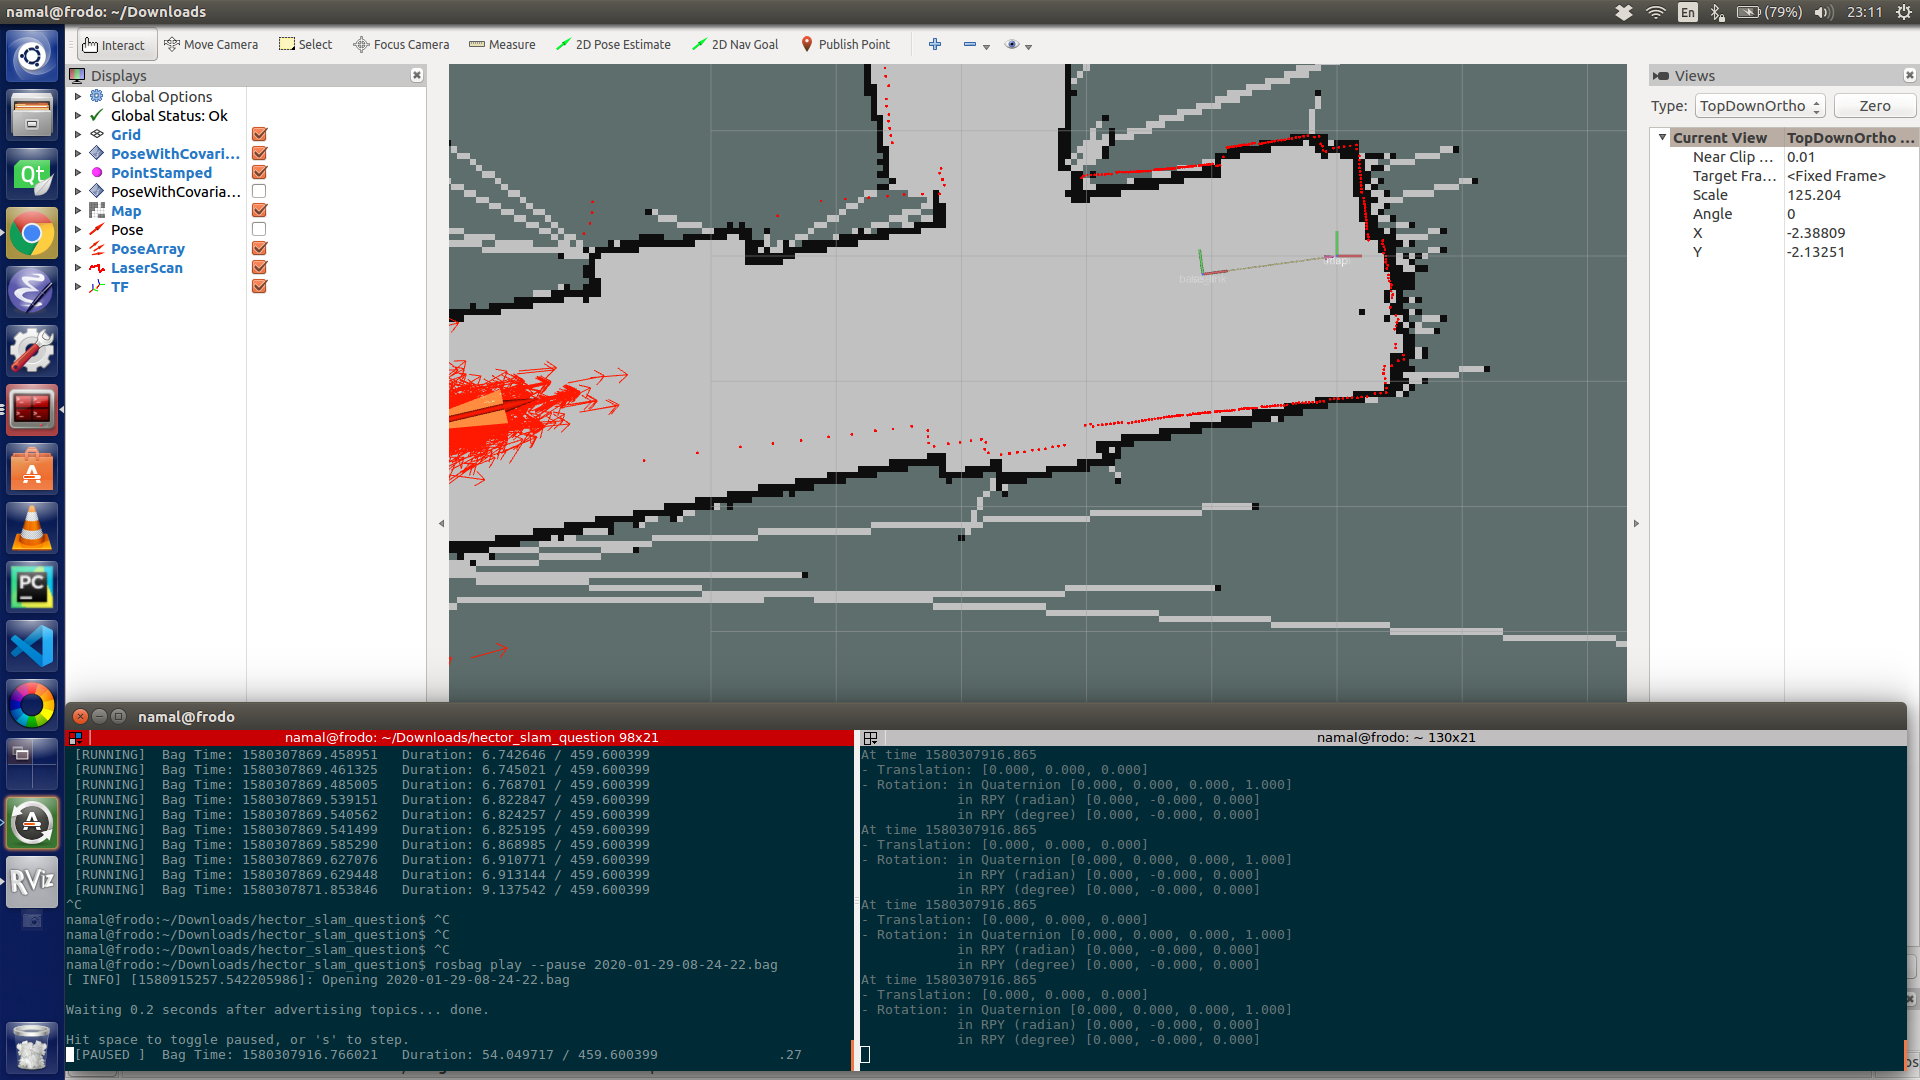Toggle the TF display checkbox
This screenshot has height=1080, width=1920.
259,287
